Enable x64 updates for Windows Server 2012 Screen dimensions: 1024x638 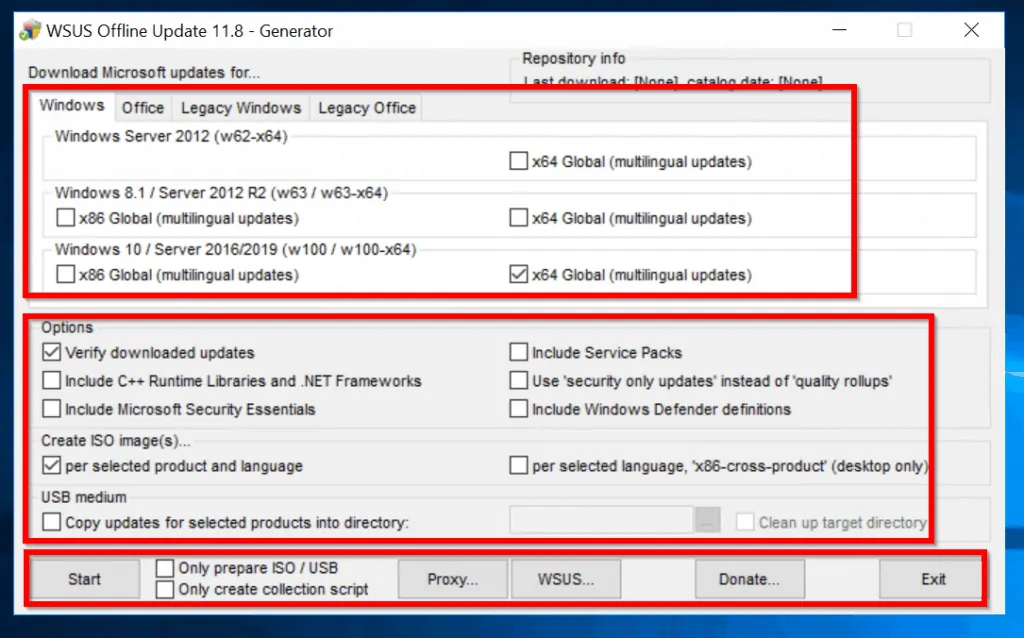point(517,160)
